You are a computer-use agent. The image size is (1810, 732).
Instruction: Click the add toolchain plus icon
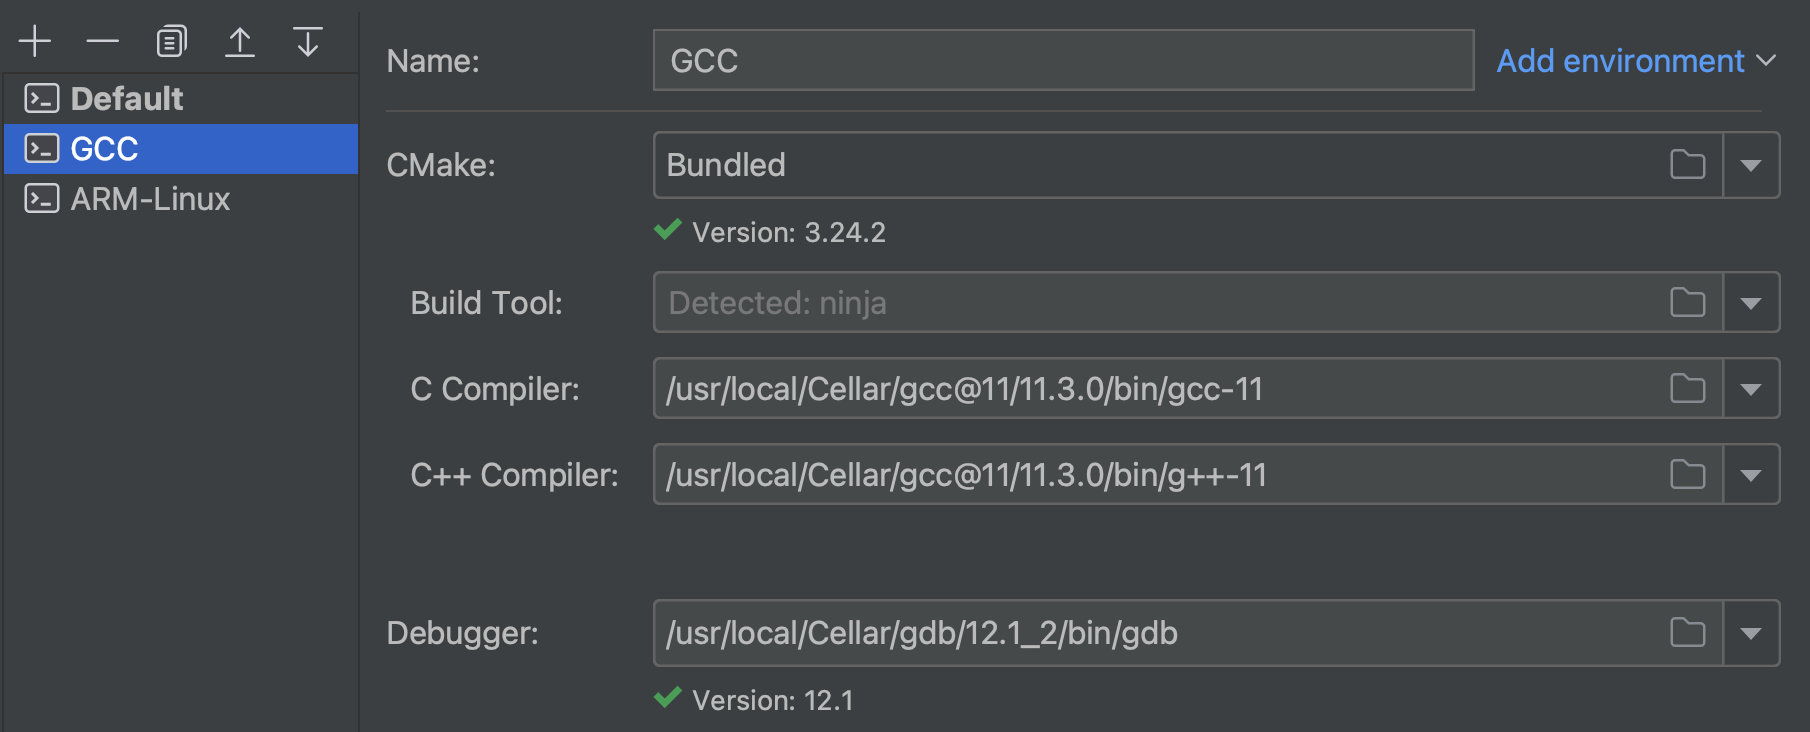pyautogui.click(x=35, y=42)
